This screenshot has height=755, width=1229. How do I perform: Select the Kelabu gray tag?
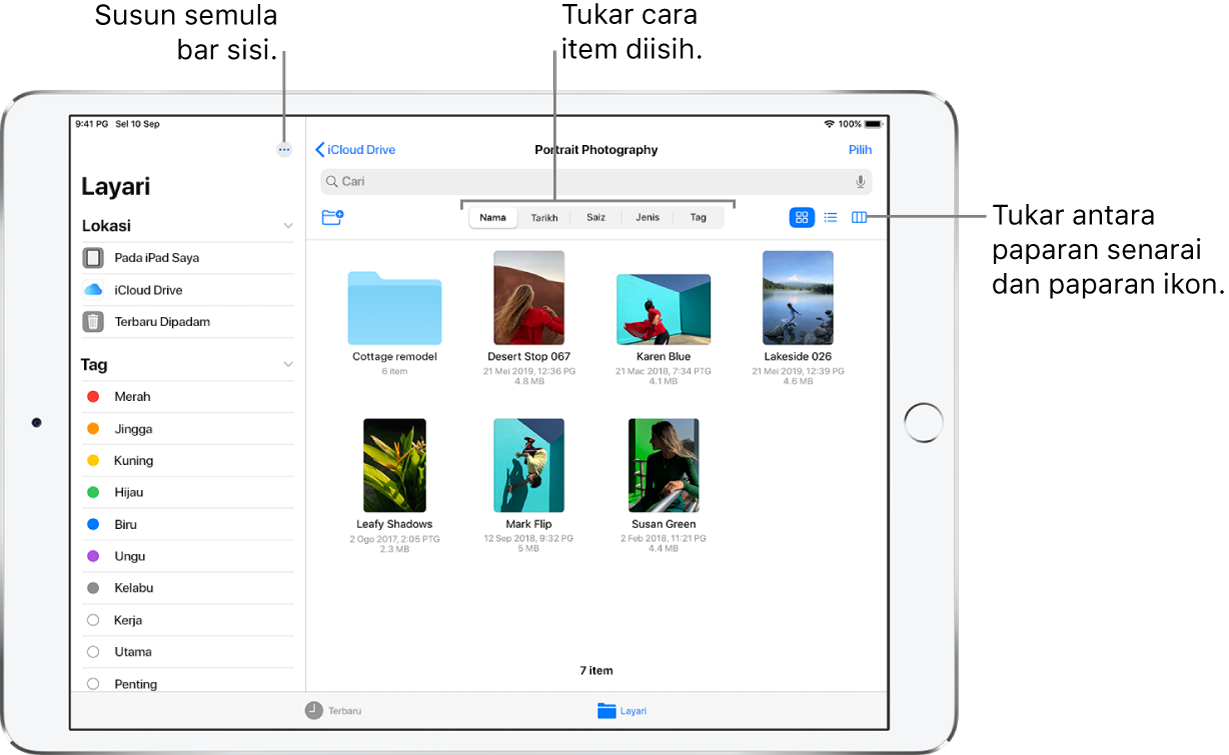click(x=188, y=588)
